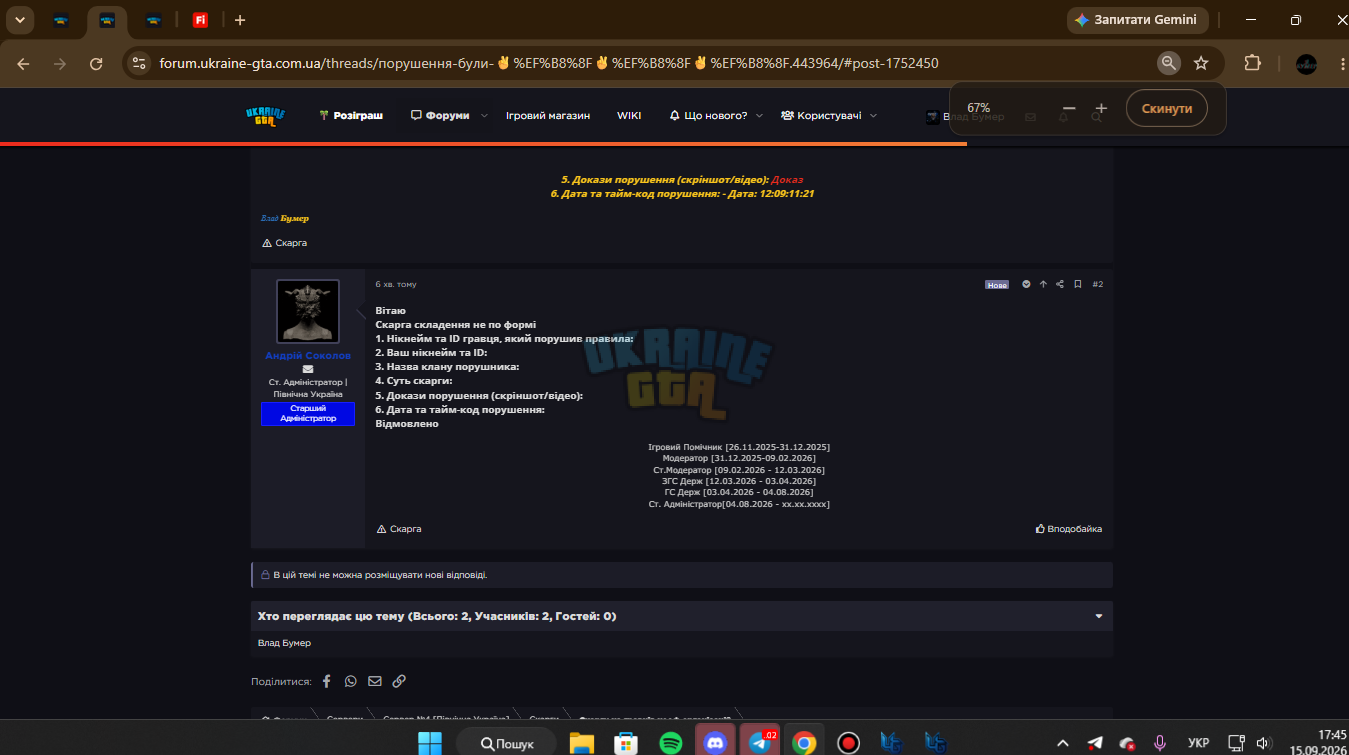Screen dimensions: 1349x755
Task: Click the 6 хв. тому timestamp
Action: 396,285
